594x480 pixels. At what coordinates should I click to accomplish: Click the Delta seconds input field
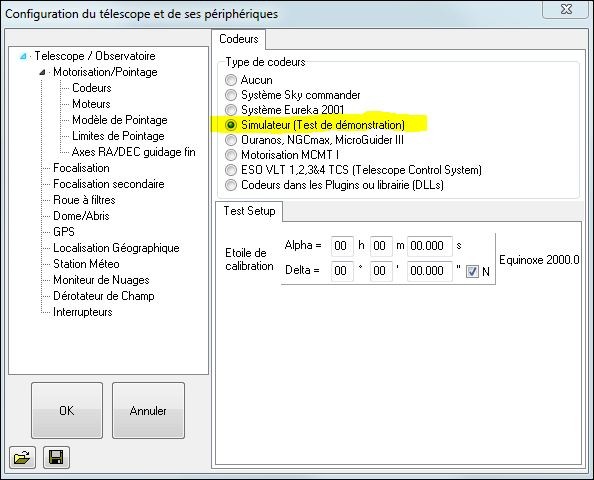coord(430,271)
